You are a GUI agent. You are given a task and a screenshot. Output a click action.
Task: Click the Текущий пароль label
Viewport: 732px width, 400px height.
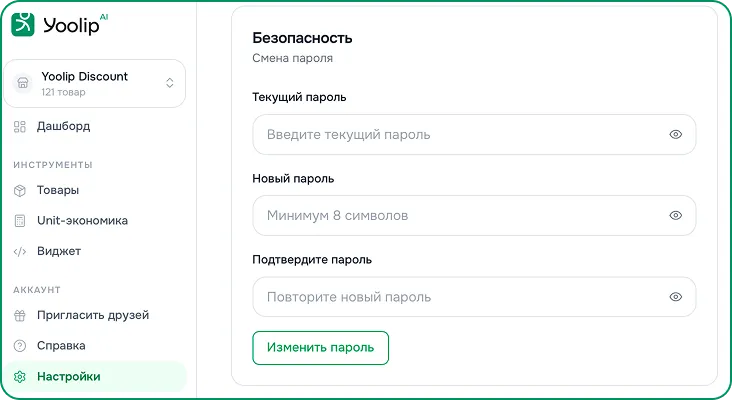click(299, 98)
